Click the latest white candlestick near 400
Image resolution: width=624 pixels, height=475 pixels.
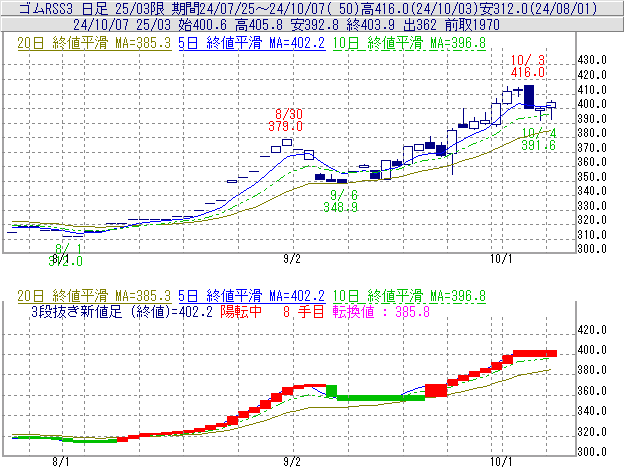coord(551,105)
